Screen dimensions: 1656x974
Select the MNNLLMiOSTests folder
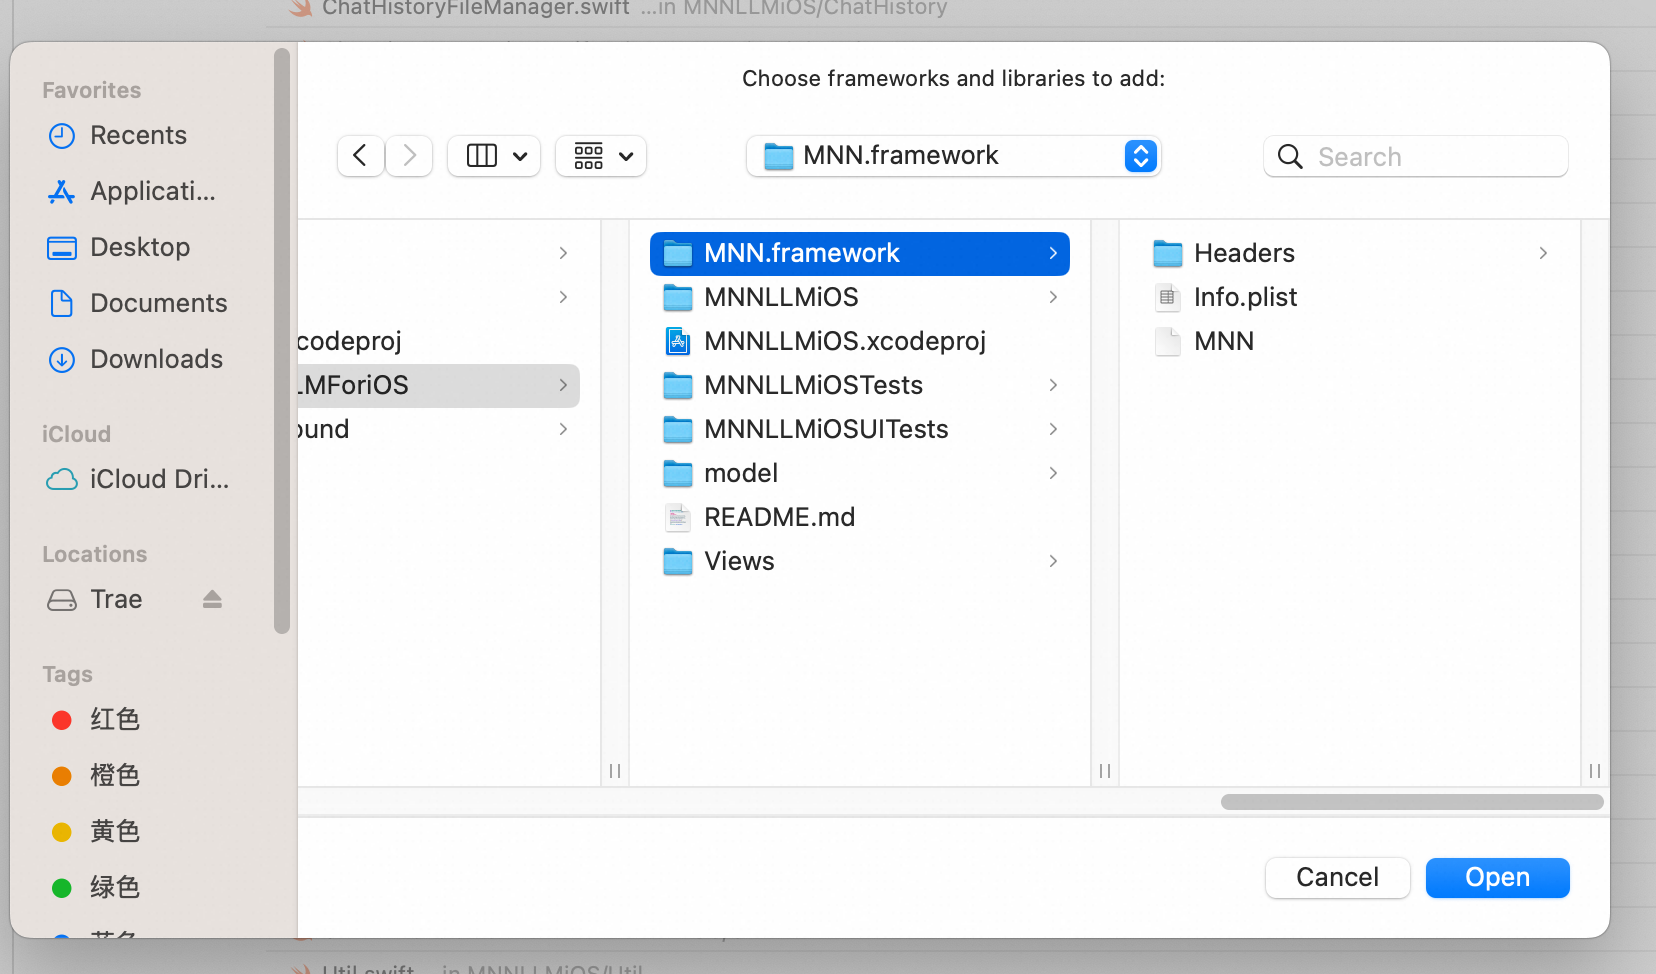860,385
